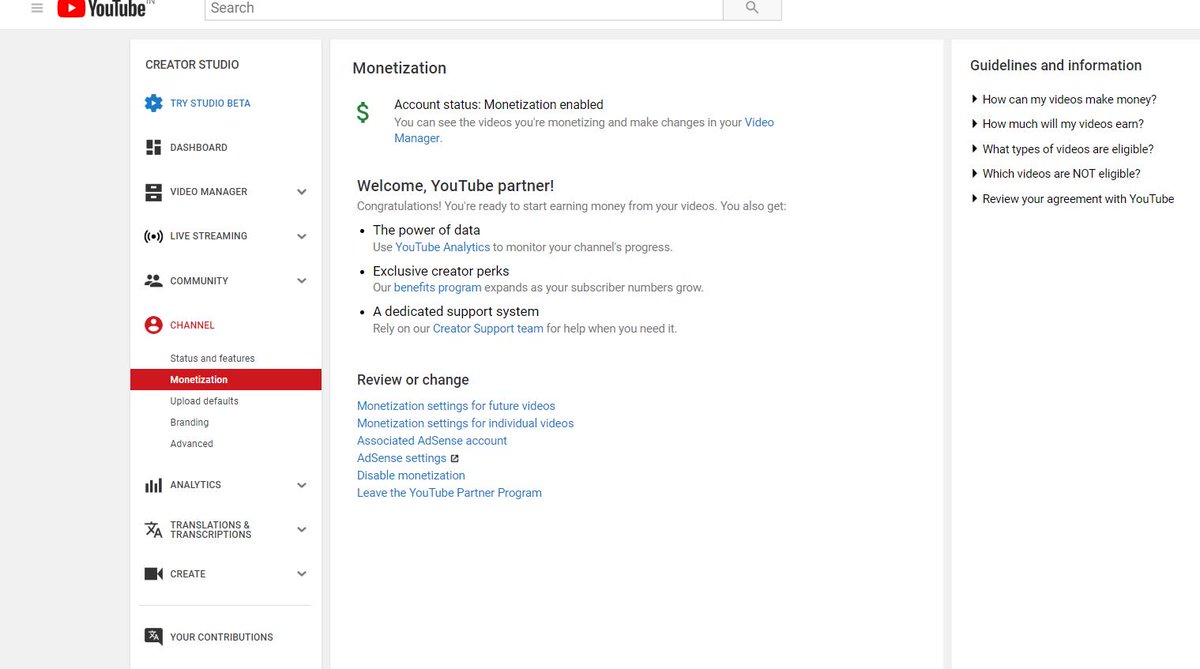
Task: Open TRY STUDIO BETA menu item
Action: tap(210, 103)
